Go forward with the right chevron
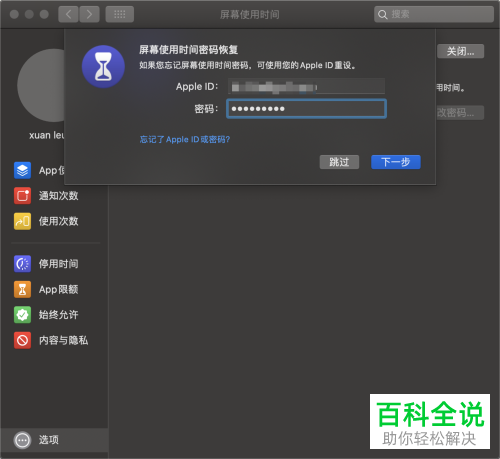The image size is (500, 459). coord(89,14)
